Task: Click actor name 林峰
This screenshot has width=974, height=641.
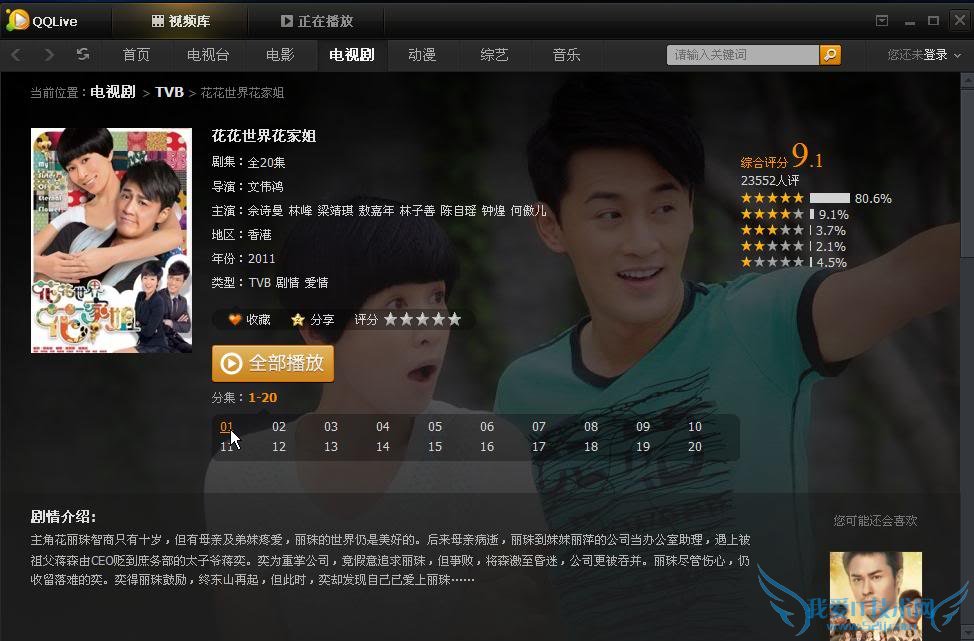Action: pos(300,211)
